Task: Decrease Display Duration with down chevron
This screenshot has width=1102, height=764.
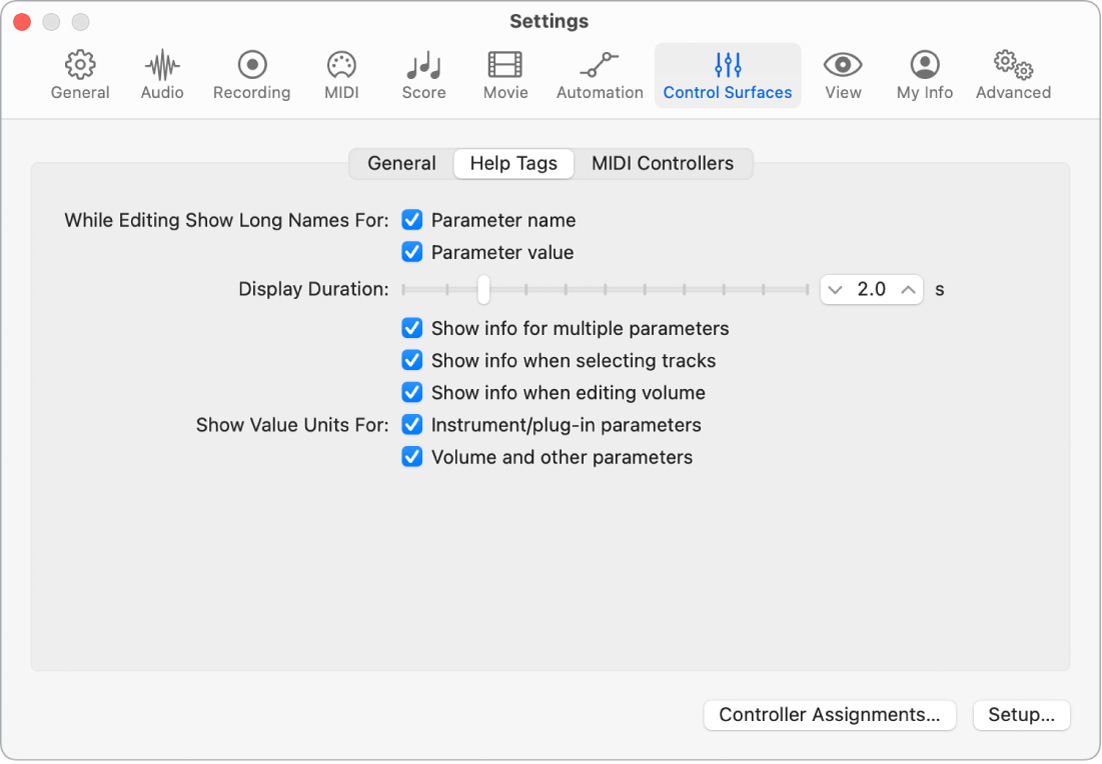Action: point(835,290)
